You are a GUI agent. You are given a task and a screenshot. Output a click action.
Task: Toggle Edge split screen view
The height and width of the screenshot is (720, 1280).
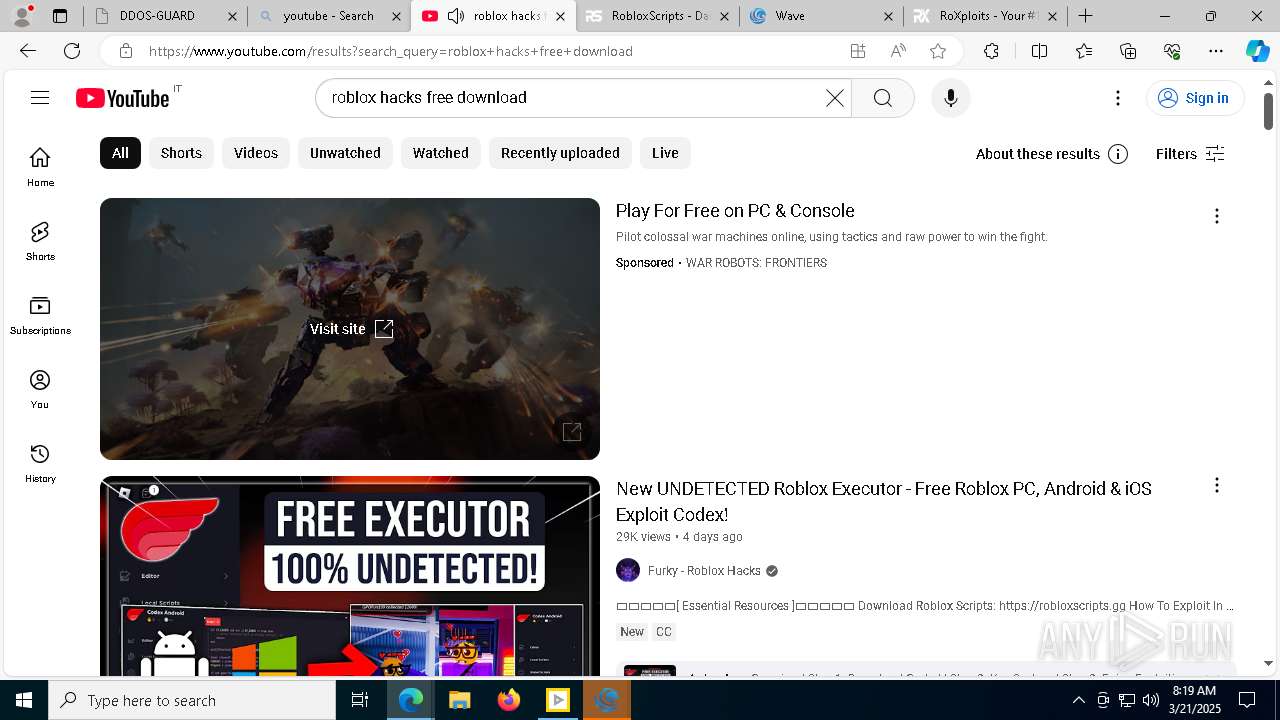(x=1039, y=51)
